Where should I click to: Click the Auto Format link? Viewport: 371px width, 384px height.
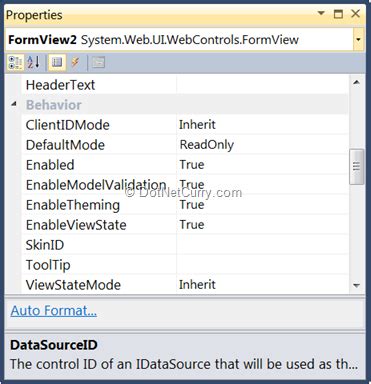tap(54, 311)
